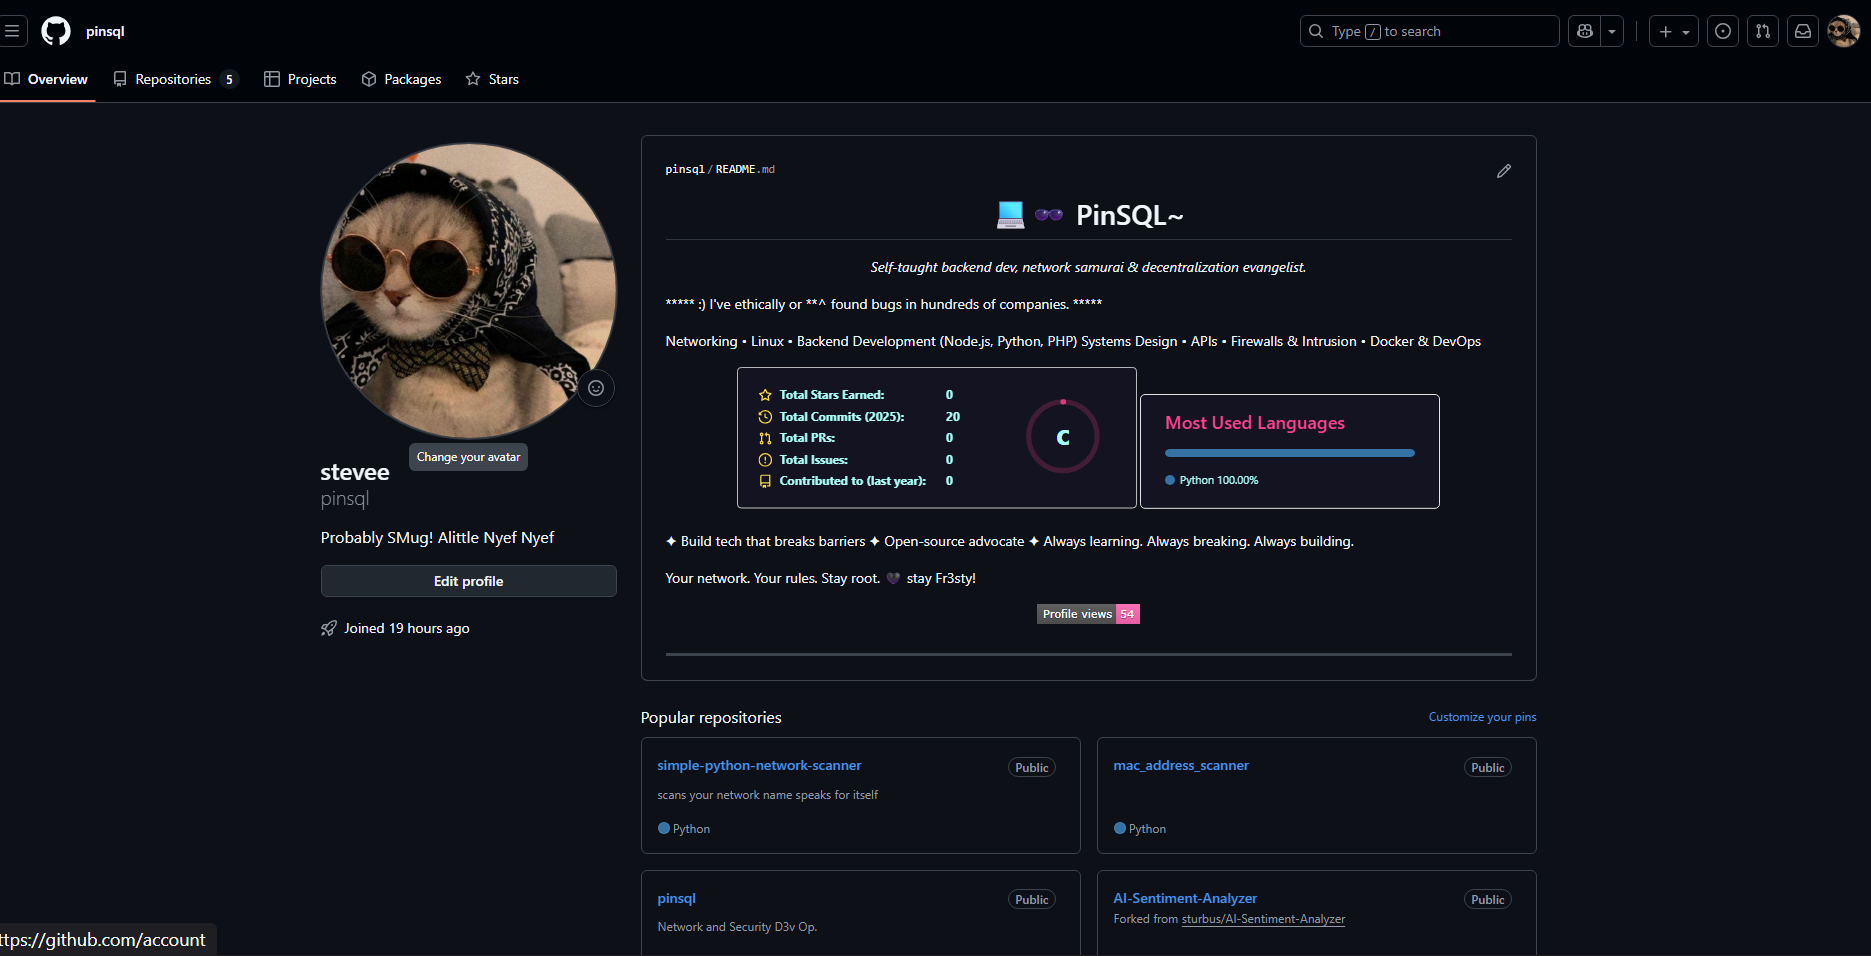Open the Packages tab
This screenshot has width=1871, height=956.
coord(402,79)
